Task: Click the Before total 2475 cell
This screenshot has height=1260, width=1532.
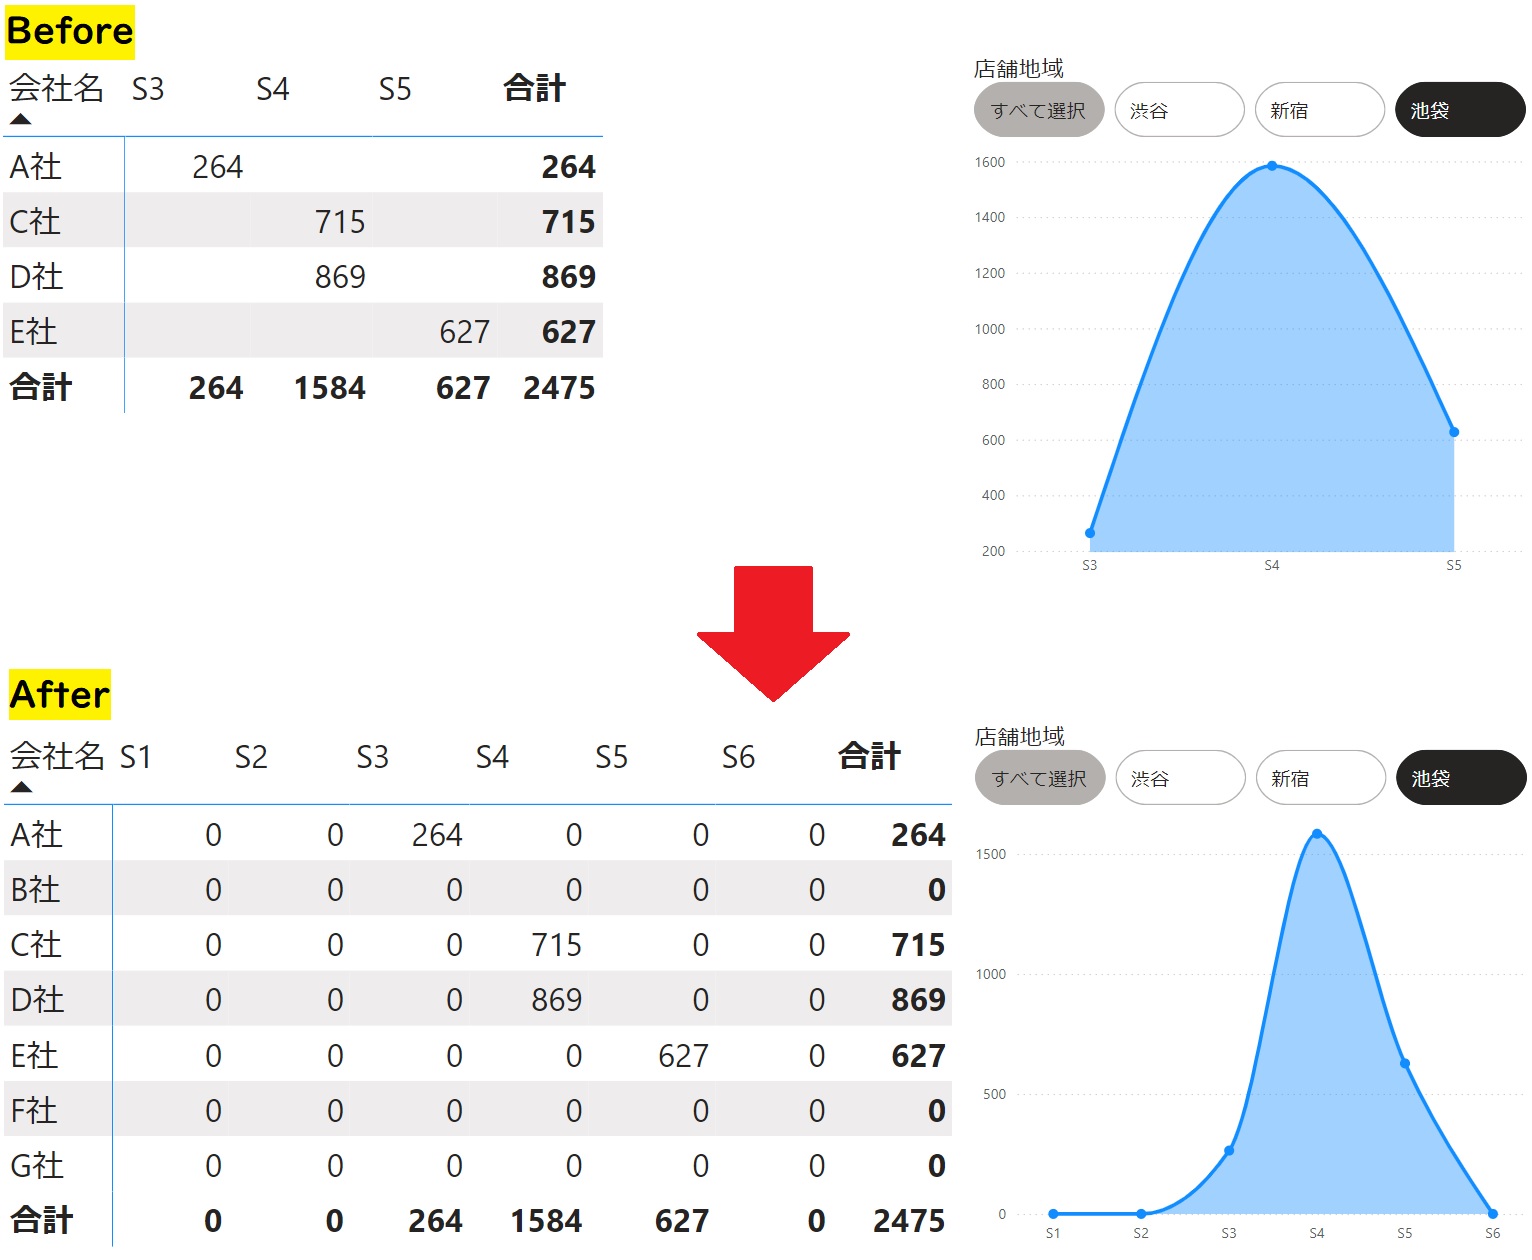Action: [x=559, y=388]
